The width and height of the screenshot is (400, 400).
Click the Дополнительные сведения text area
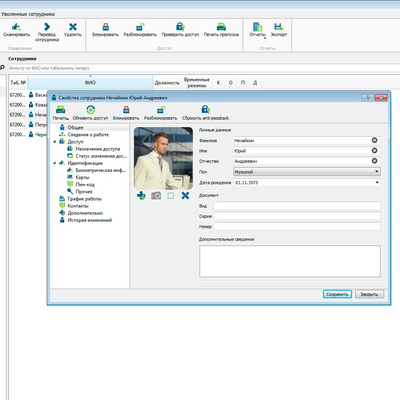[x=290, y=261]
